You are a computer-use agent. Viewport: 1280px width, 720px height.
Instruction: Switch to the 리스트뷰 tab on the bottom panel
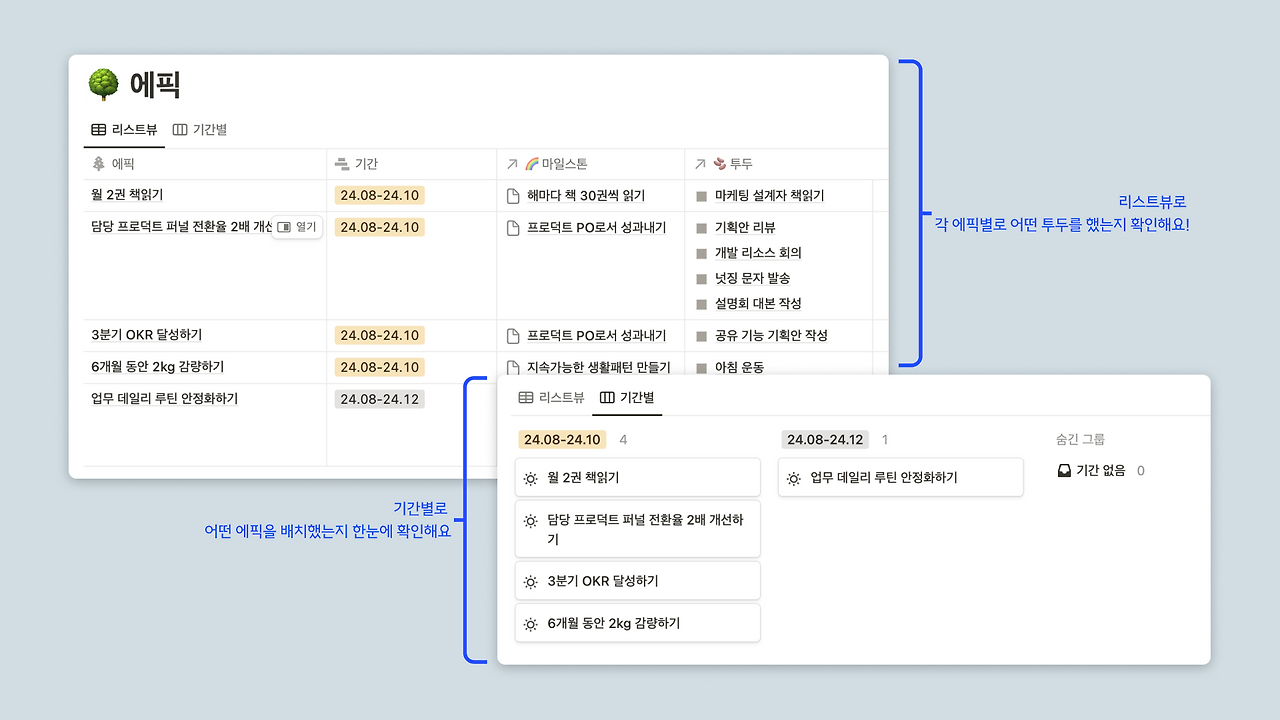pyautogui.click(x=552, y=396)
